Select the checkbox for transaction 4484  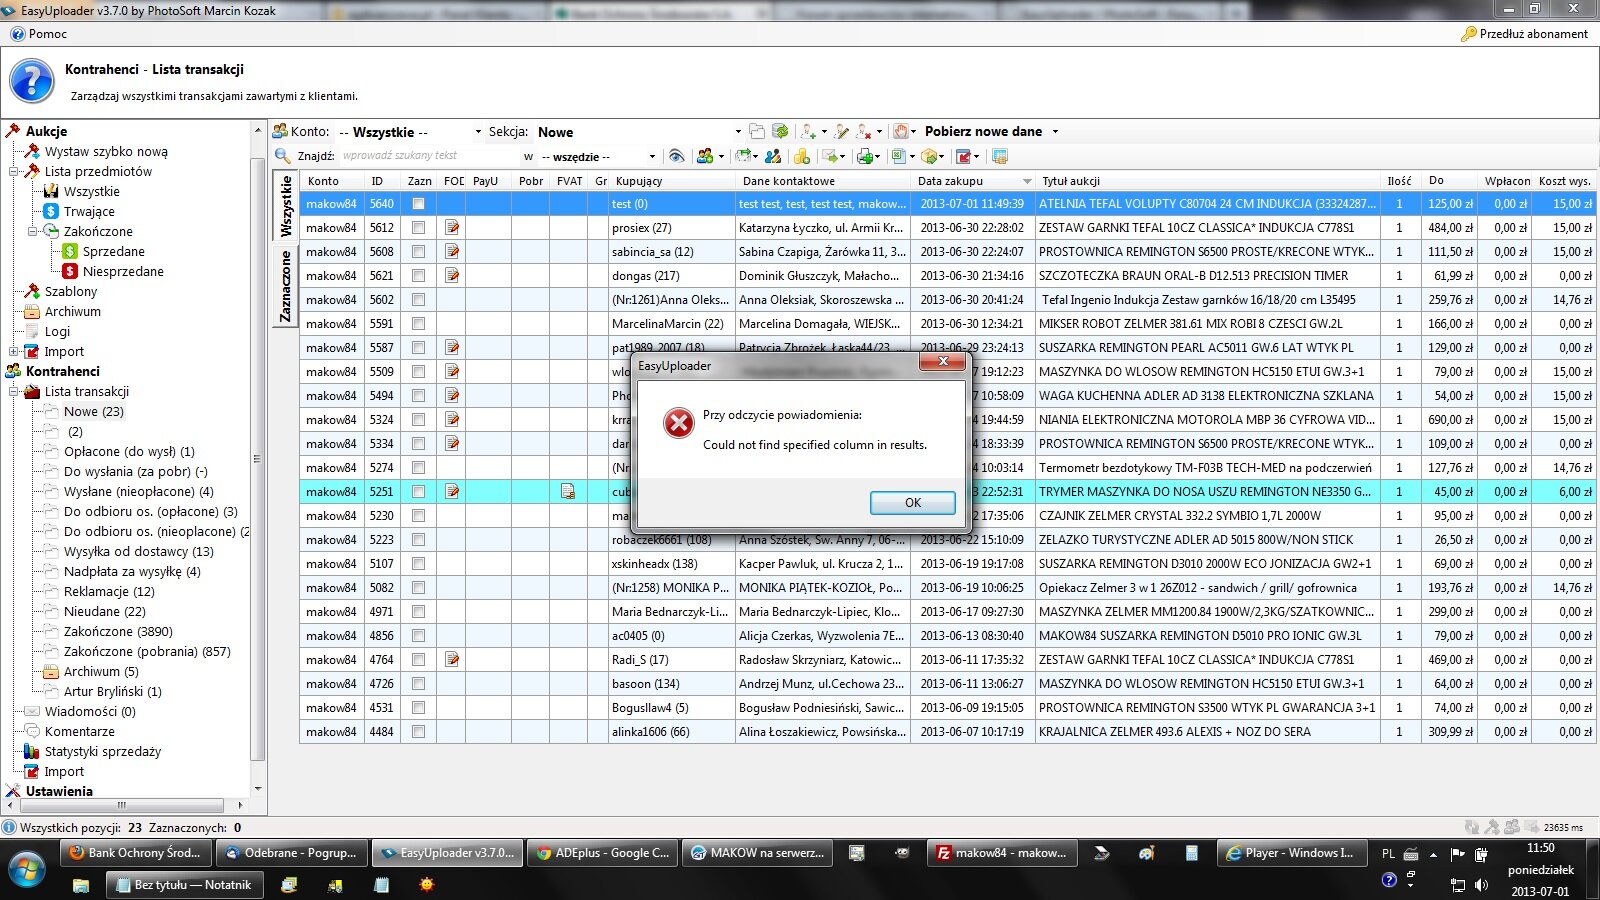[x=418, y=732]
